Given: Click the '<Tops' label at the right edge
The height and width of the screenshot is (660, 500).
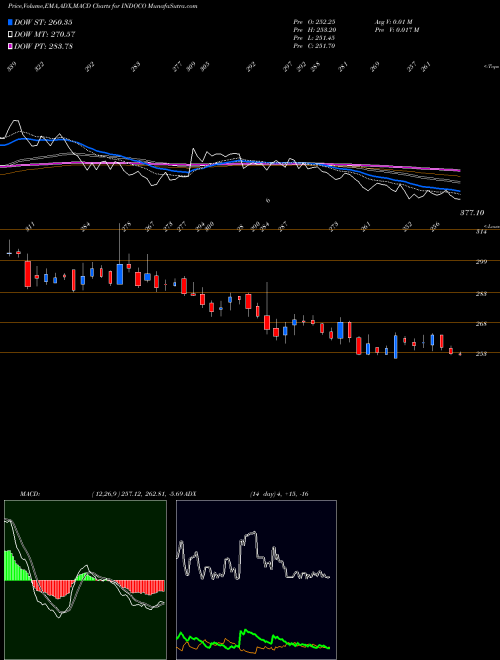Looking at the screenshot, I should 491,67.
